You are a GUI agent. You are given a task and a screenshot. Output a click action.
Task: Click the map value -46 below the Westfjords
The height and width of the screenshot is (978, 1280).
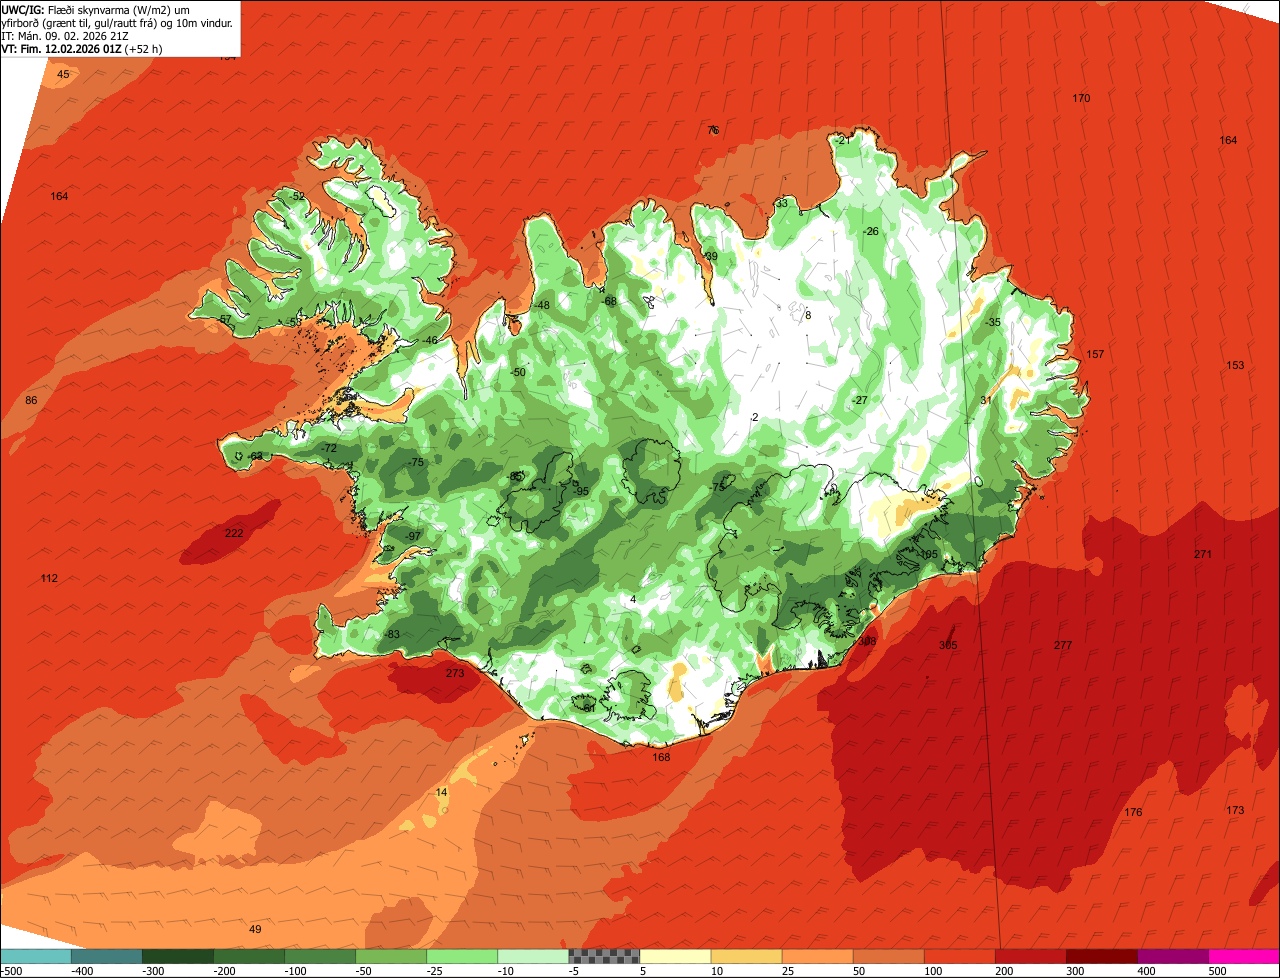pos(430,340)
